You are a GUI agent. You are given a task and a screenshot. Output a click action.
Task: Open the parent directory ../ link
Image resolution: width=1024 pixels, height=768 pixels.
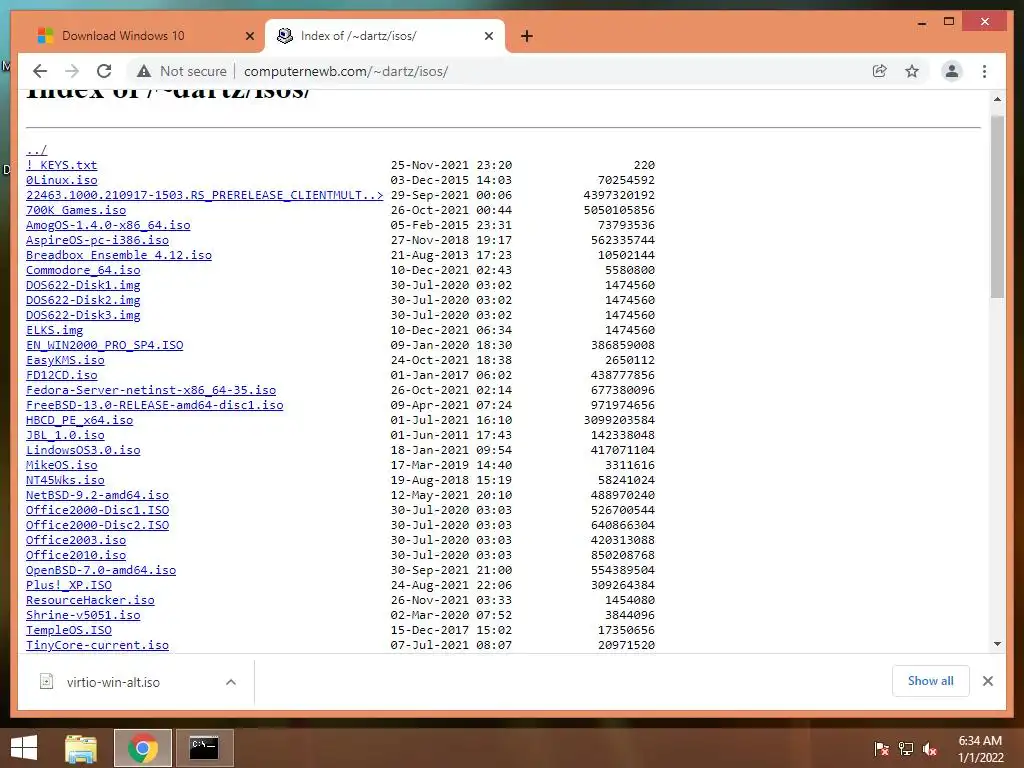[x=37, y=150]
